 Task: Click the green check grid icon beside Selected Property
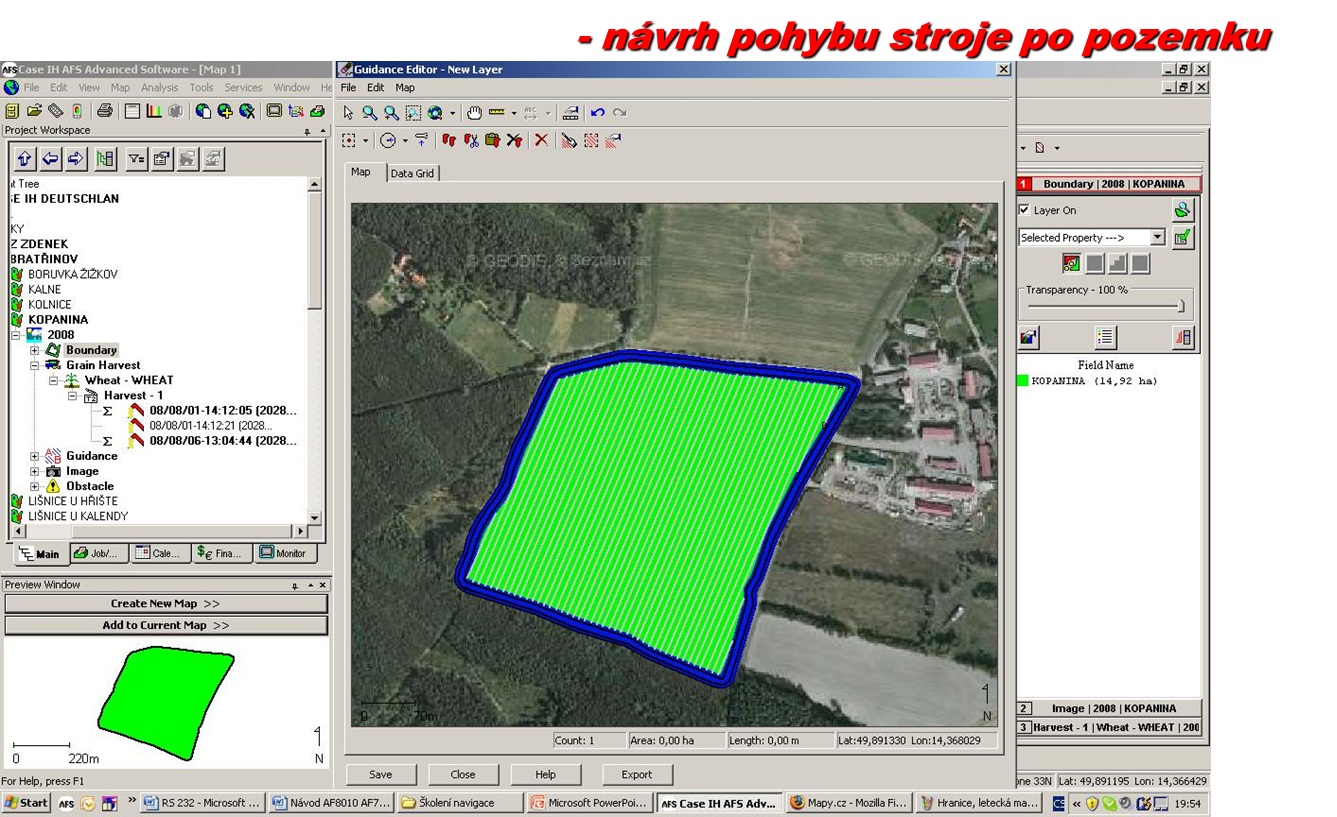click(x=1183, y=237)
